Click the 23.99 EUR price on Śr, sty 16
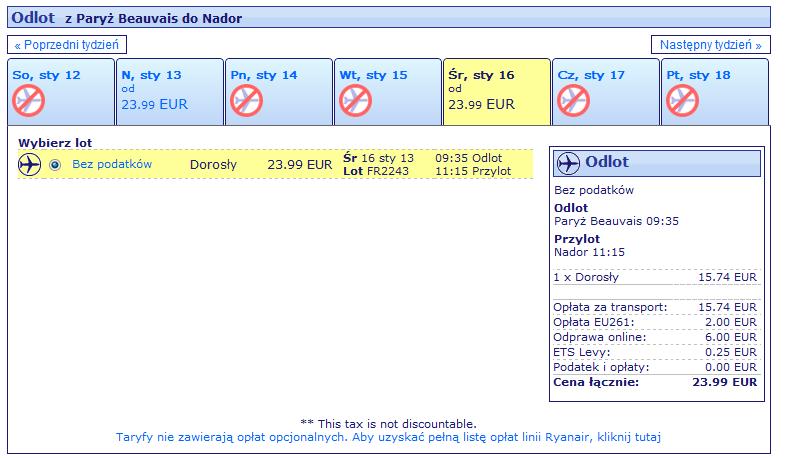The width and height of the screenshot is (790, 458). pyautogui.click(x=481, y=104)
